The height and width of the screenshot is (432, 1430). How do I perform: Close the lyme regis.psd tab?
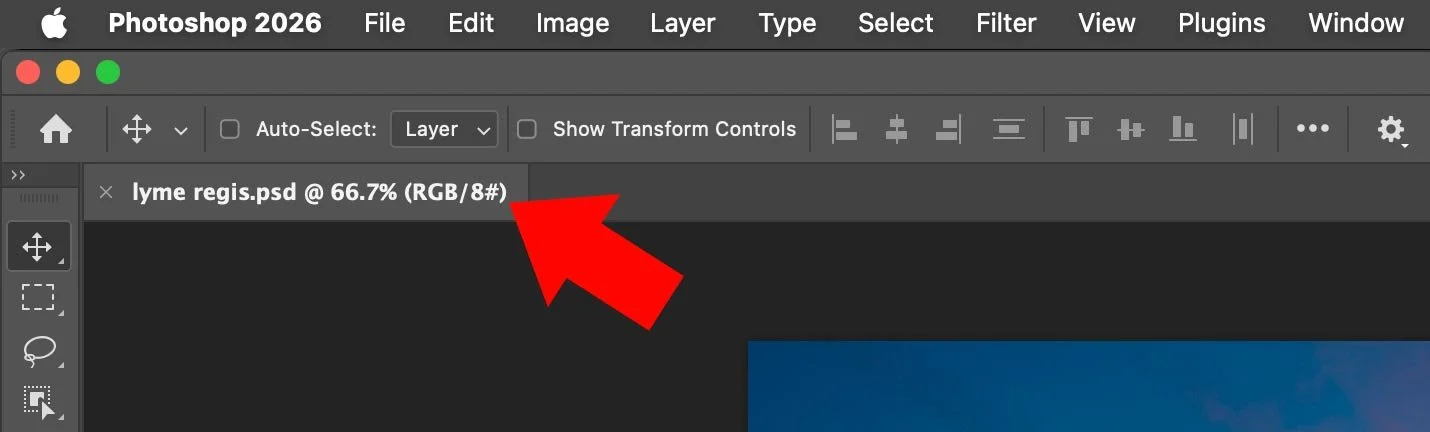click(x=106, y=192)
